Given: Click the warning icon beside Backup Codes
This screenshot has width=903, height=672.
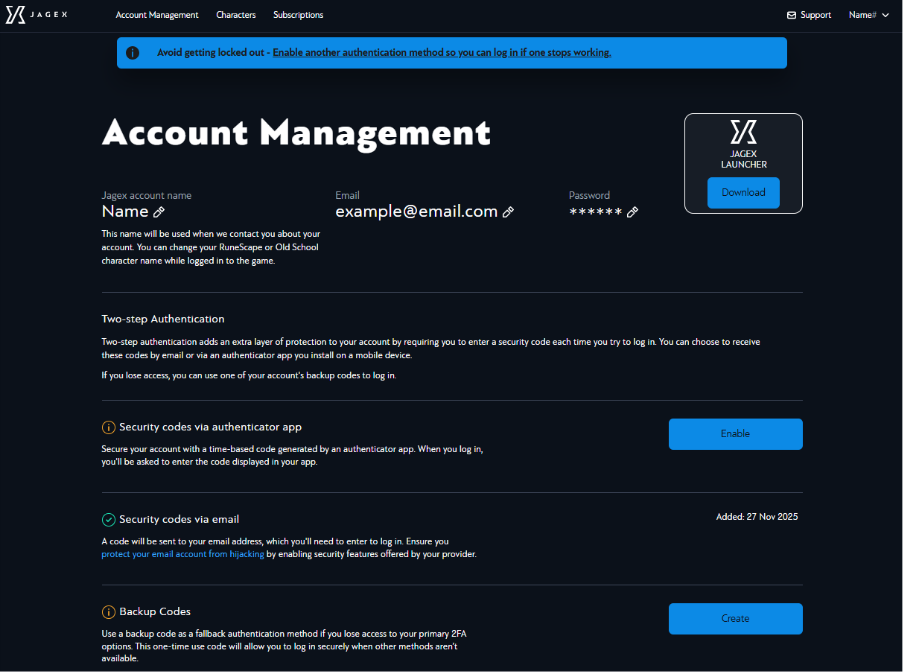Looking at the screenshot, I should (108, 612).
